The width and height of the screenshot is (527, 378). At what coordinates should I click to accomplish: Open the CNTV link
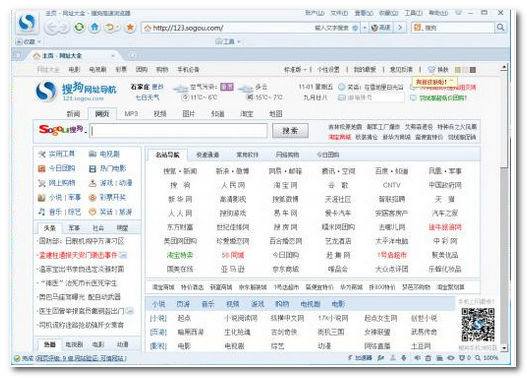coord(392,185)
